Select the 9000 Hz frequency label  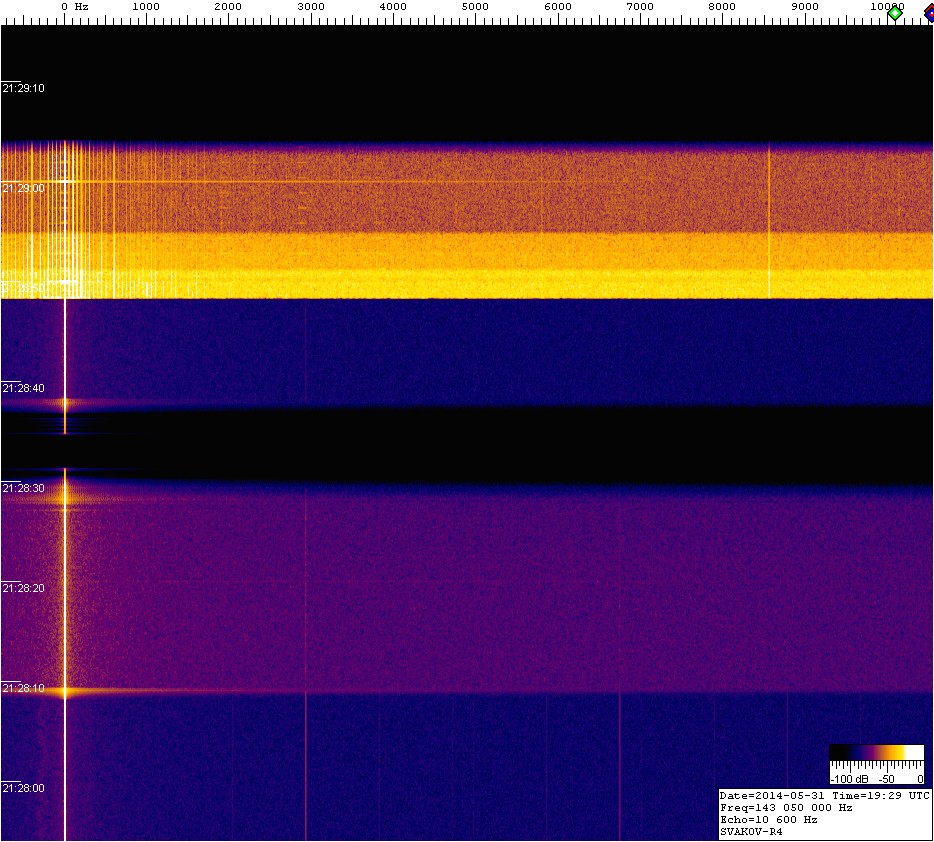click(x=804, y=7)
